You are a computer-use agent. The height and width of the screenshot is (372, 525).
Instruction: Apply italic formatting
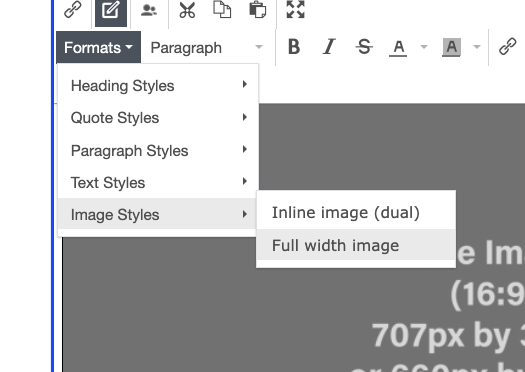pos(329,47)
